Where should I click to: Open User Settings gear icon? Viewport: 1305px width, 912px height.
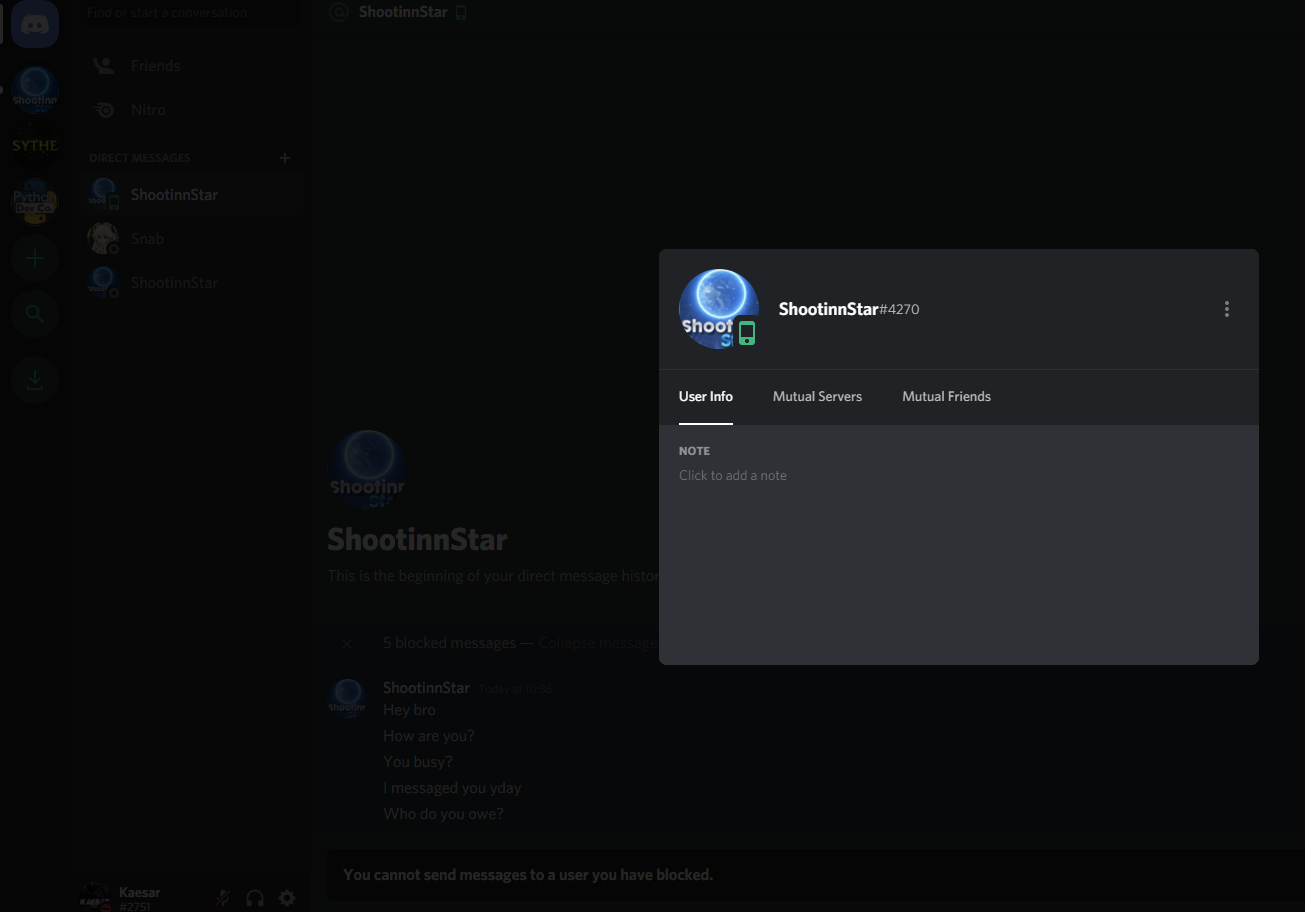click(x=287, y=898)
